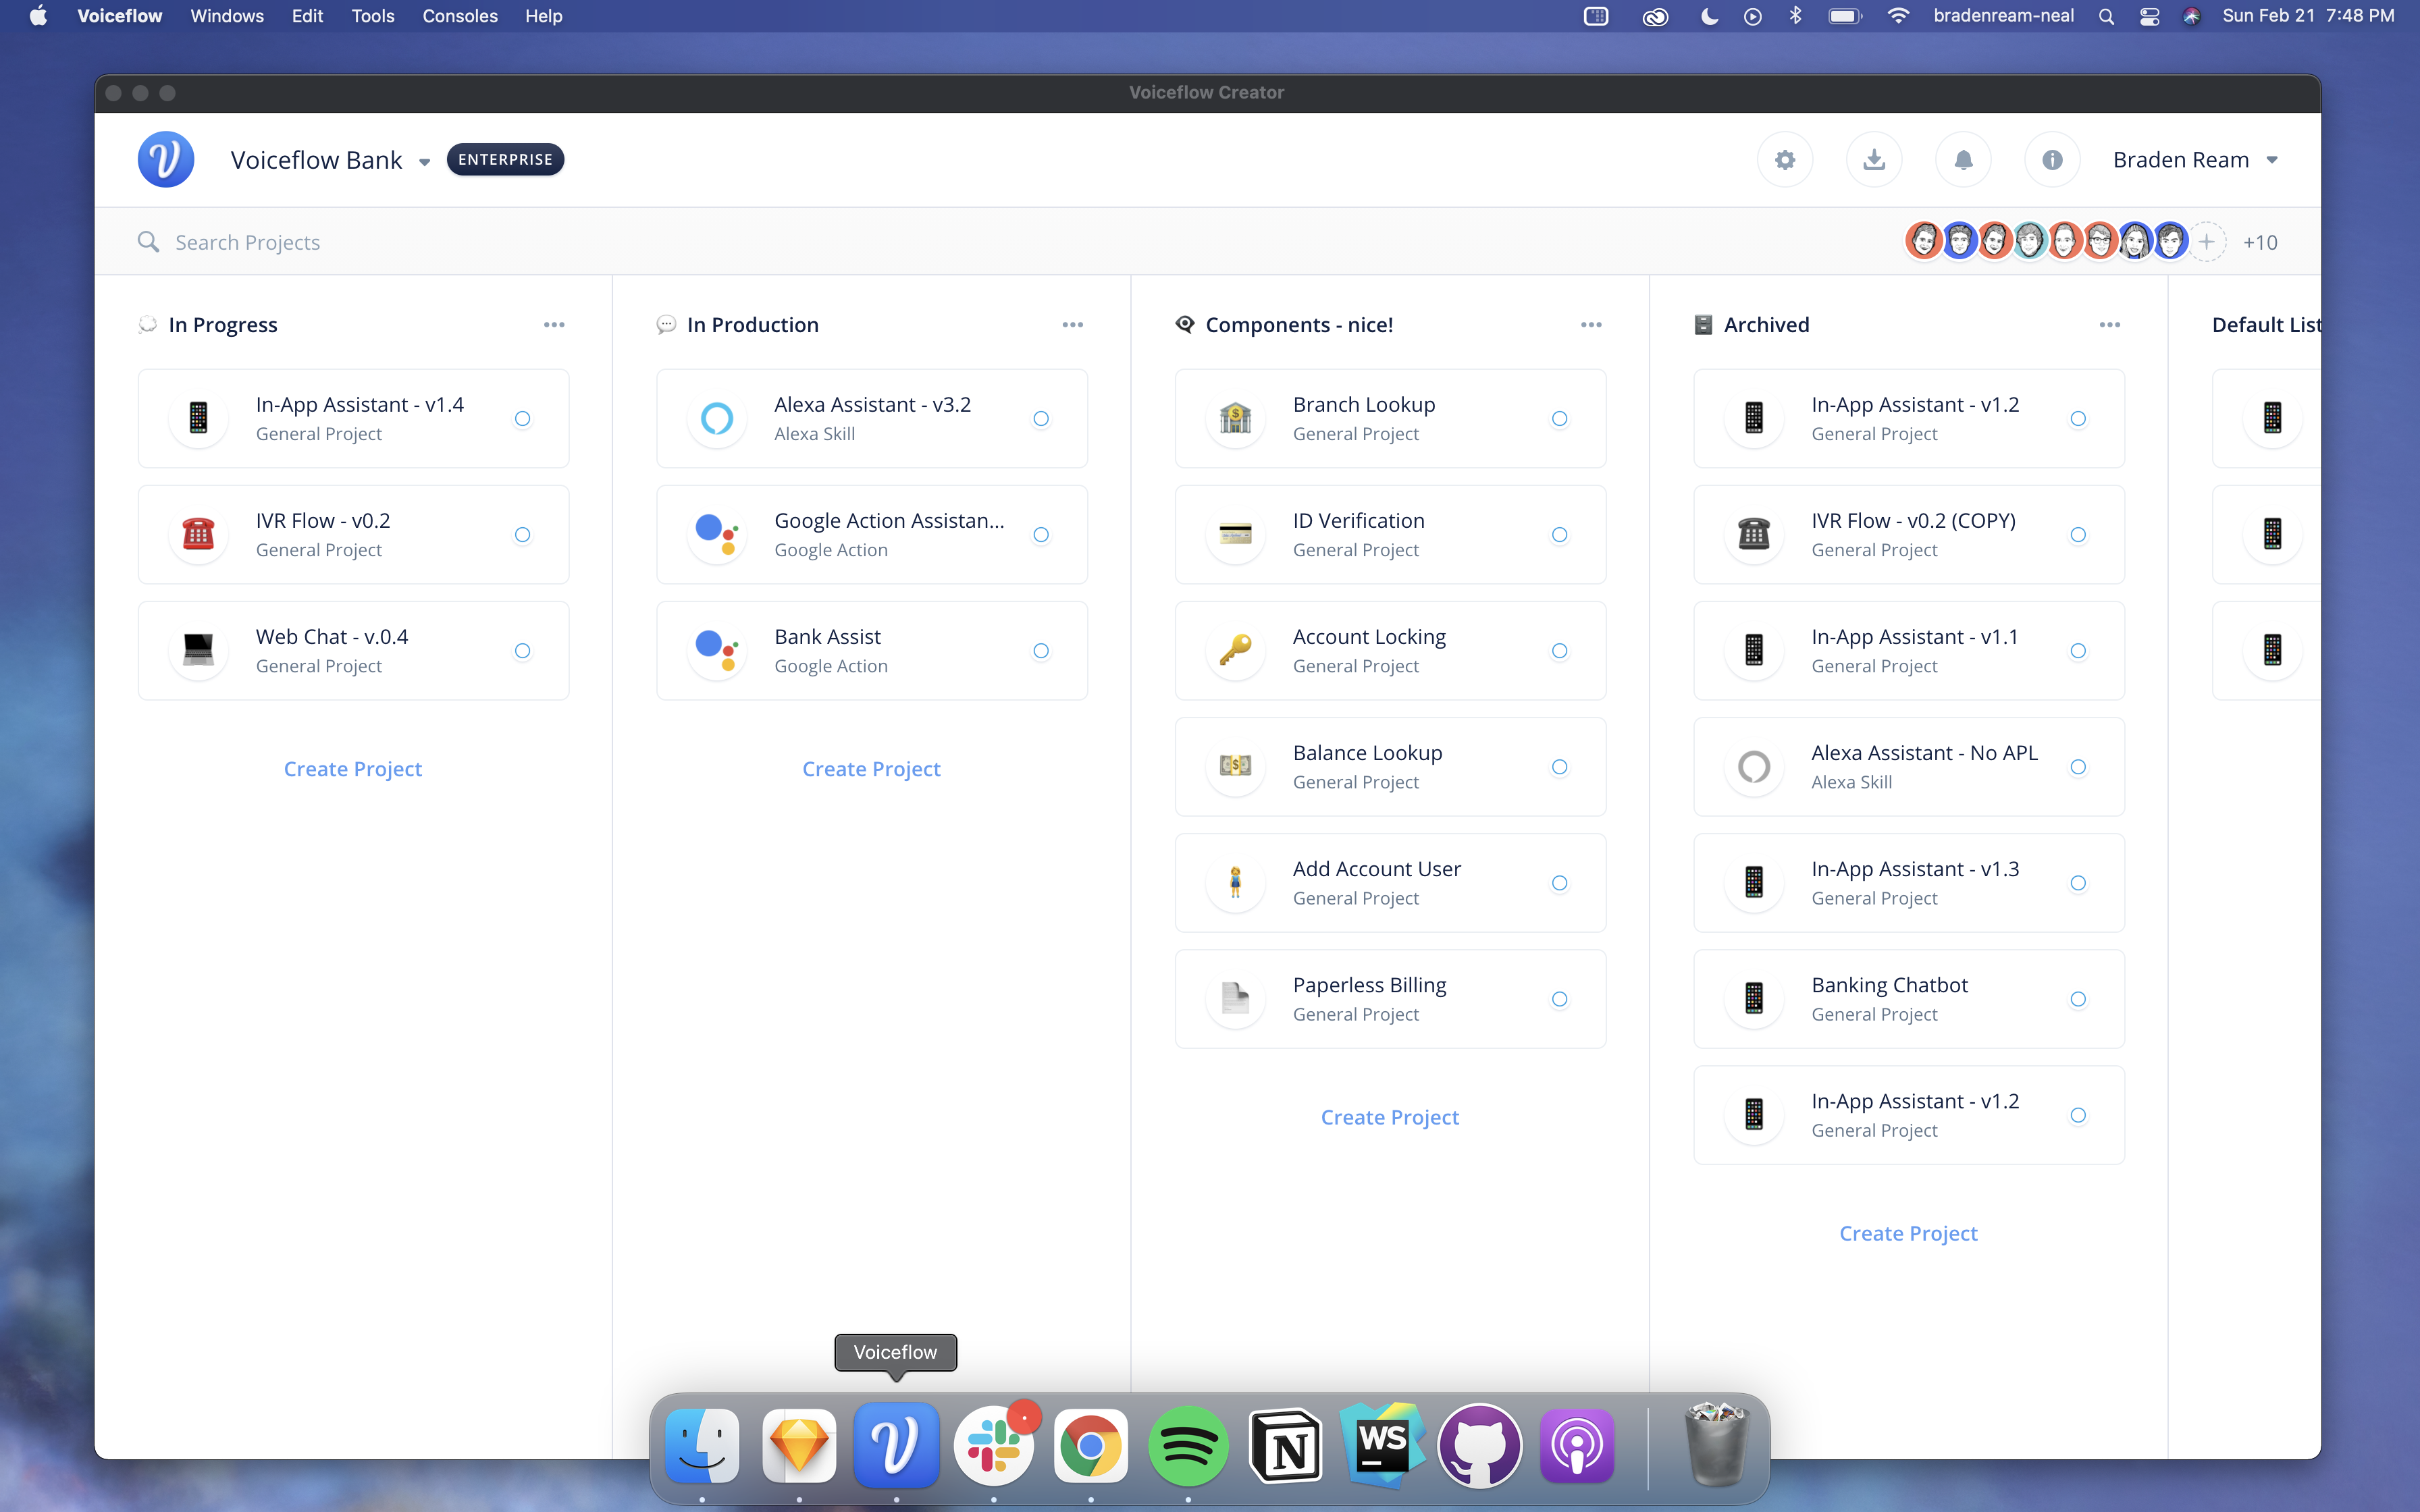Select circle on Paperless Billing card

pyautogui.click(x=1559, y=999)
